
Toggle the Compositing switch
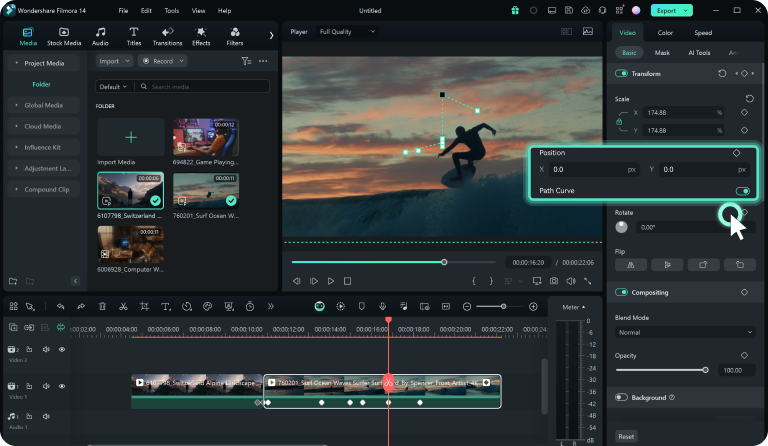point(622,292)
